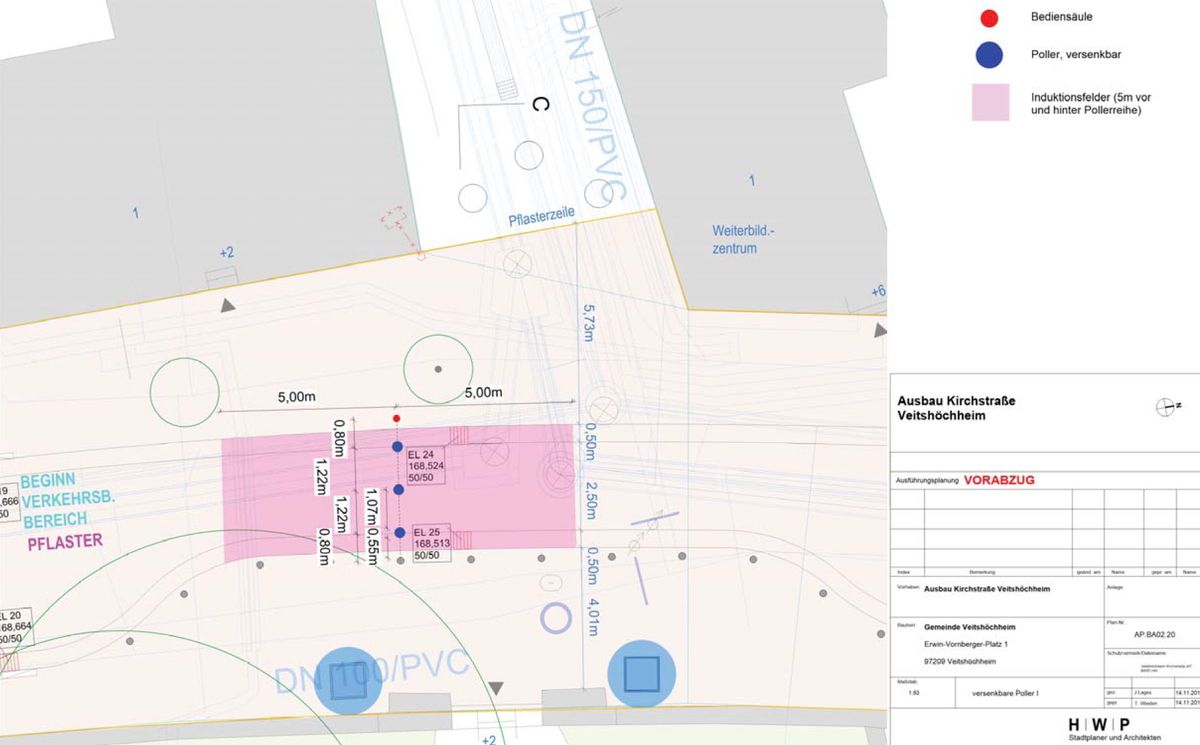Click the 'Ausführungsplanung' label

(x=926, y=481)
